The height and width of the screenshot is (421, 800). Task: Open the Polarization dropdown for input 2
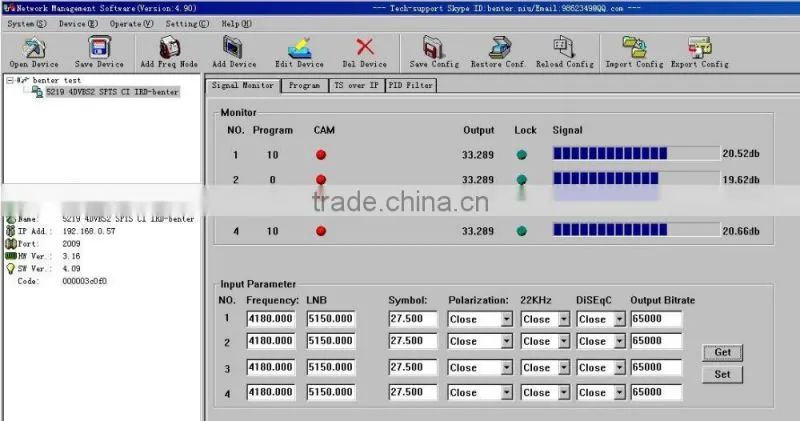pos(506,341)
